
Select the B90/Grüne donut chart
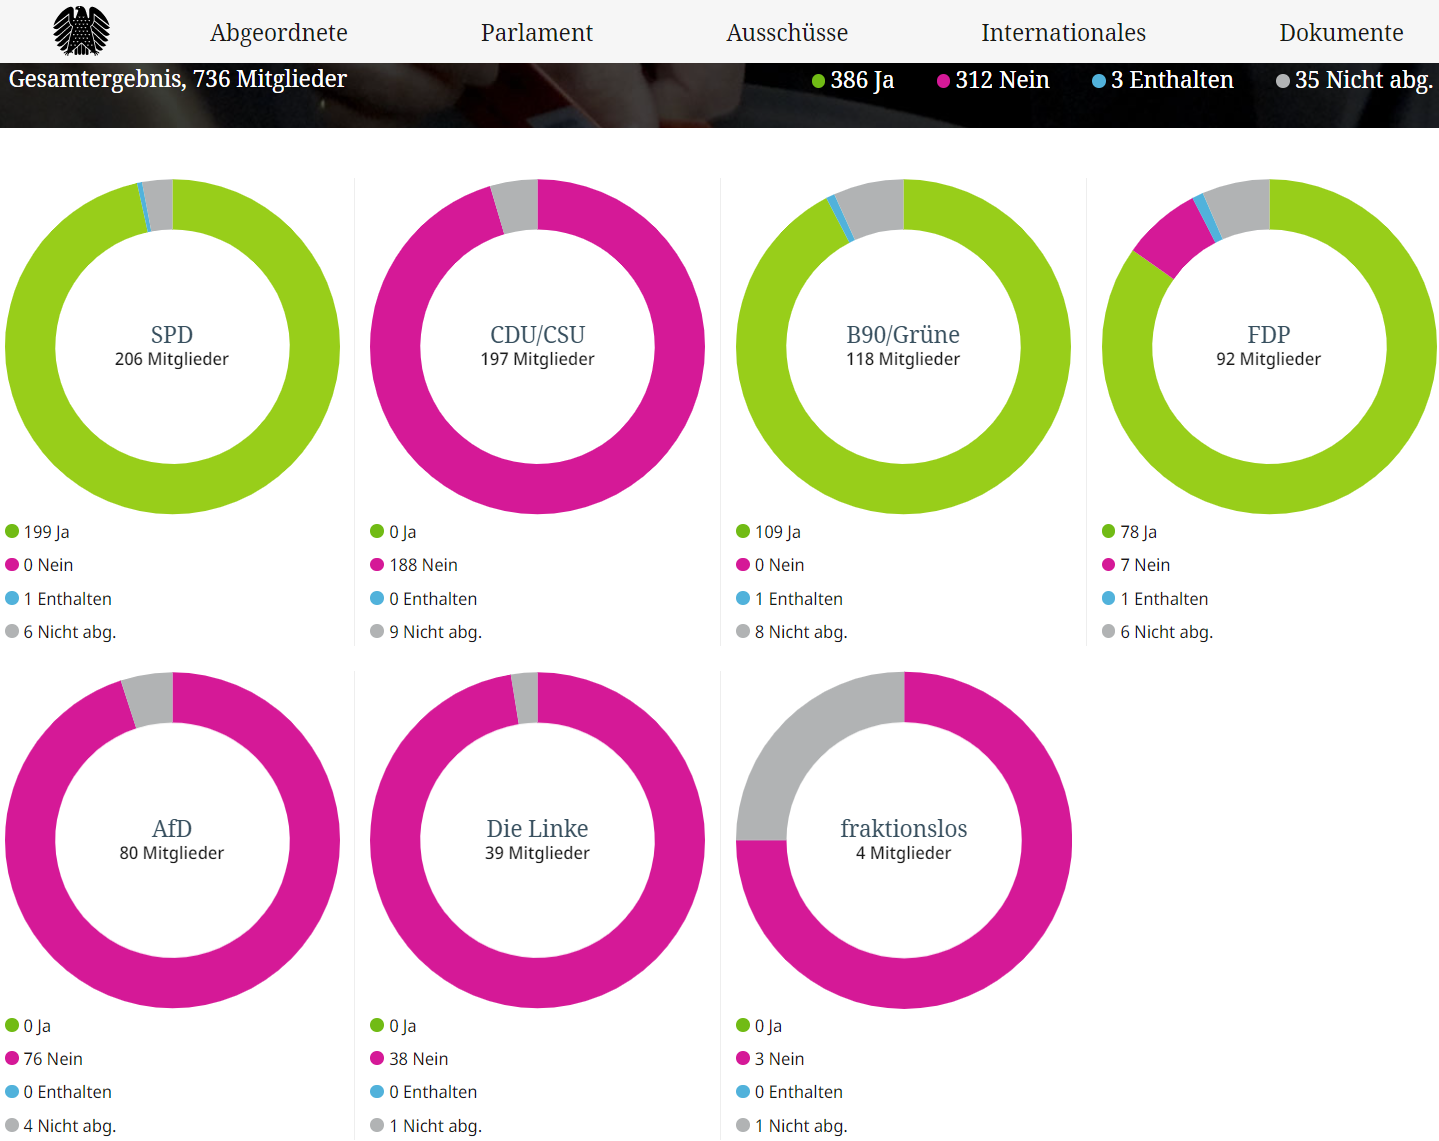pyautogui.click(x=904, y=346)
